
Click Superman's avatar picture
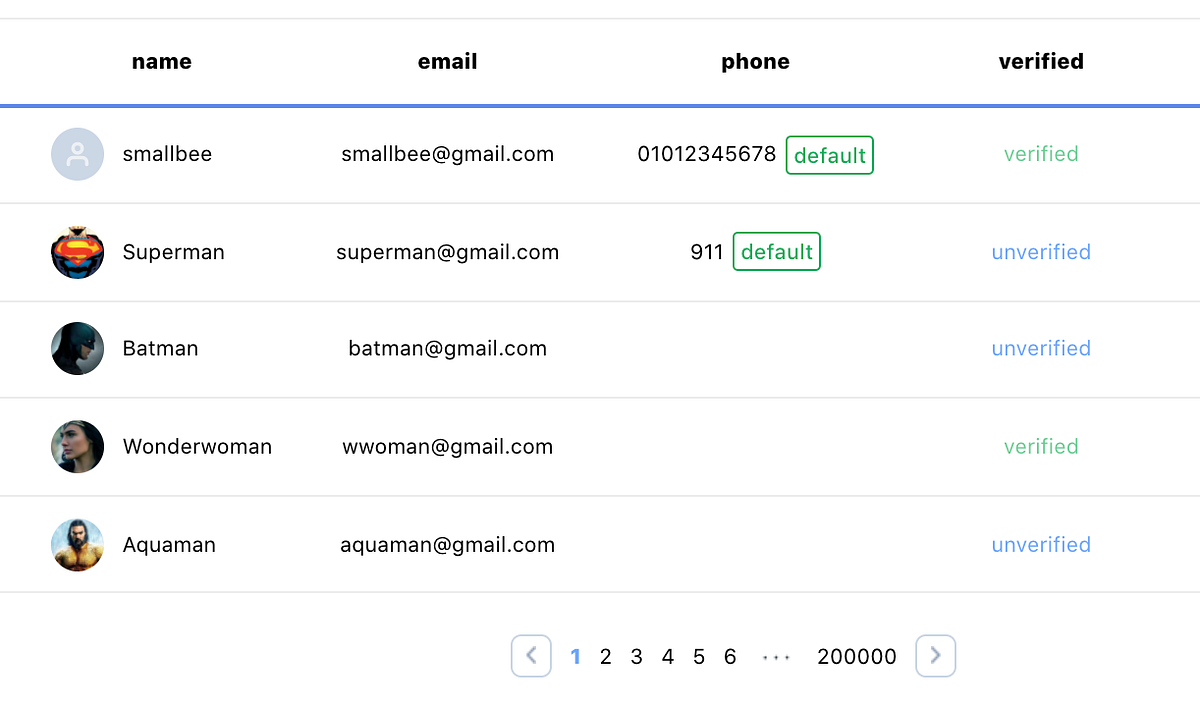77,252
